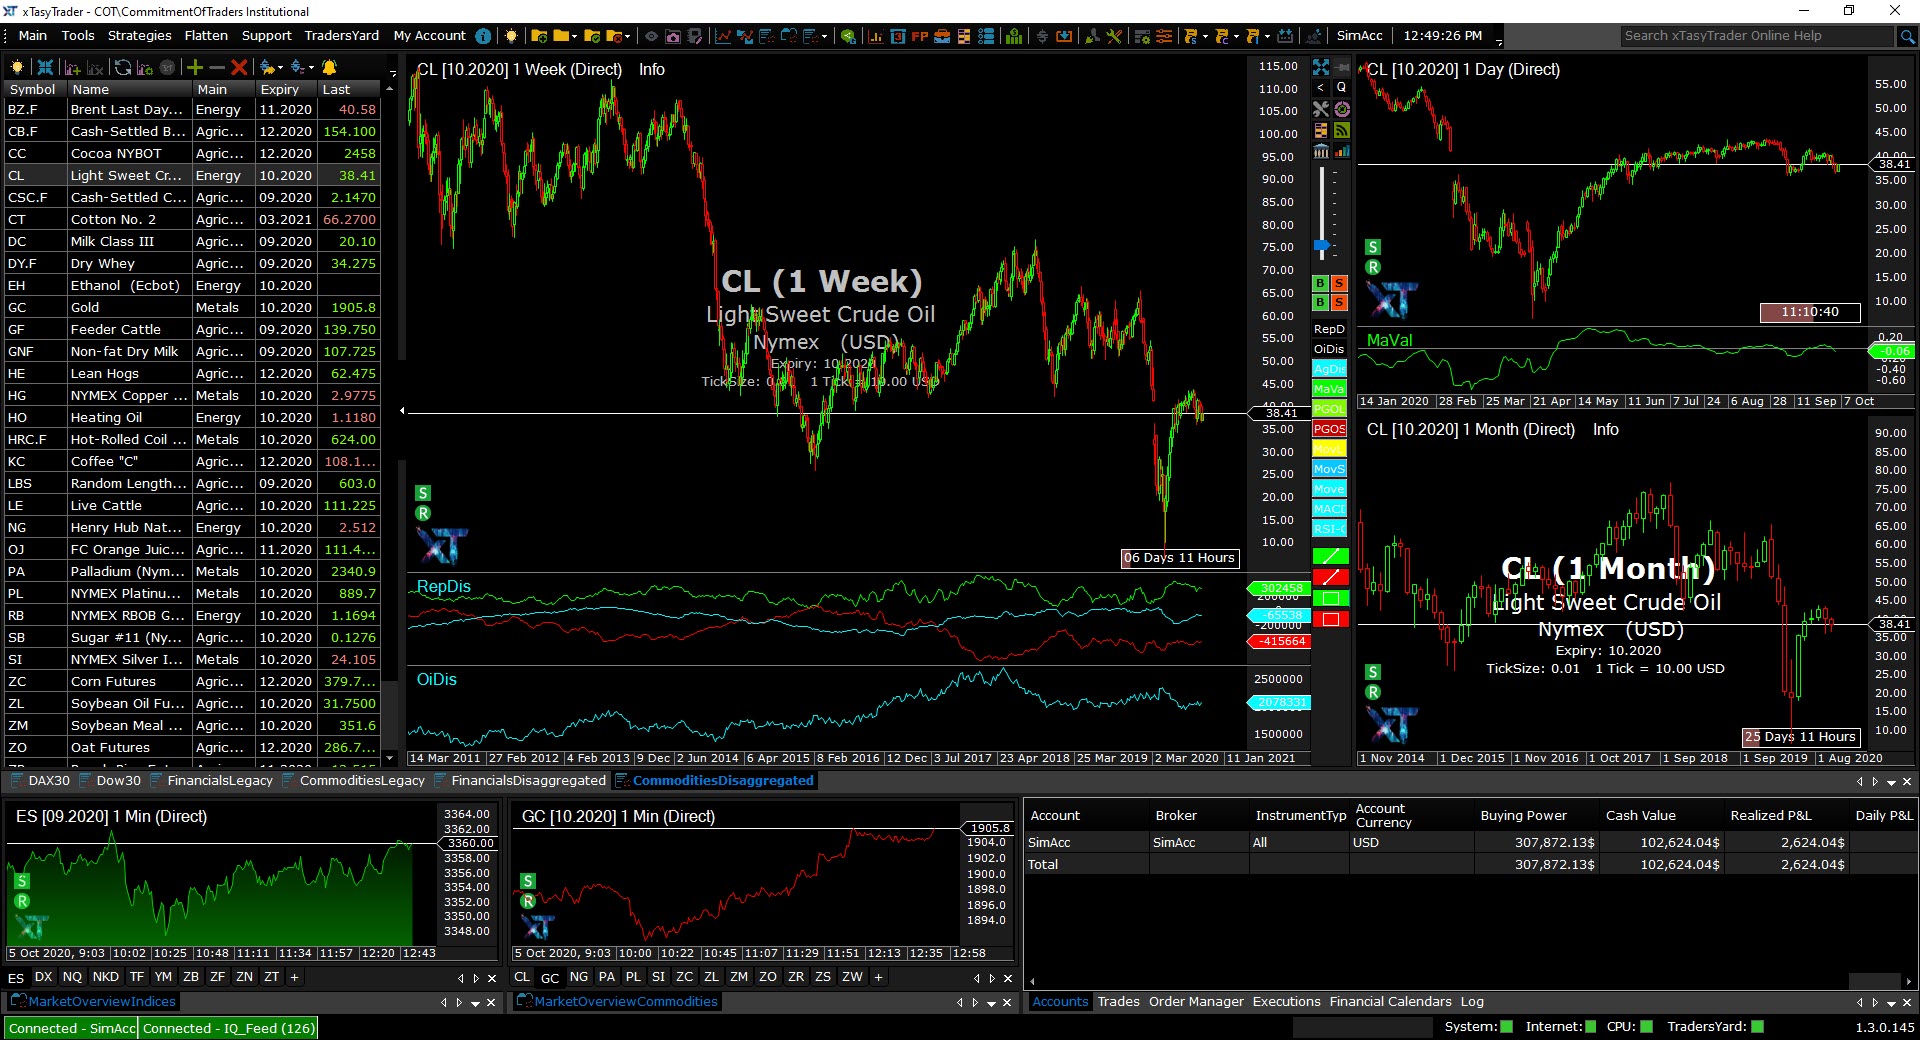Open the Strategies menu
The image size is (1920, 1040).
pyautogui.click(x=139, y=36)
